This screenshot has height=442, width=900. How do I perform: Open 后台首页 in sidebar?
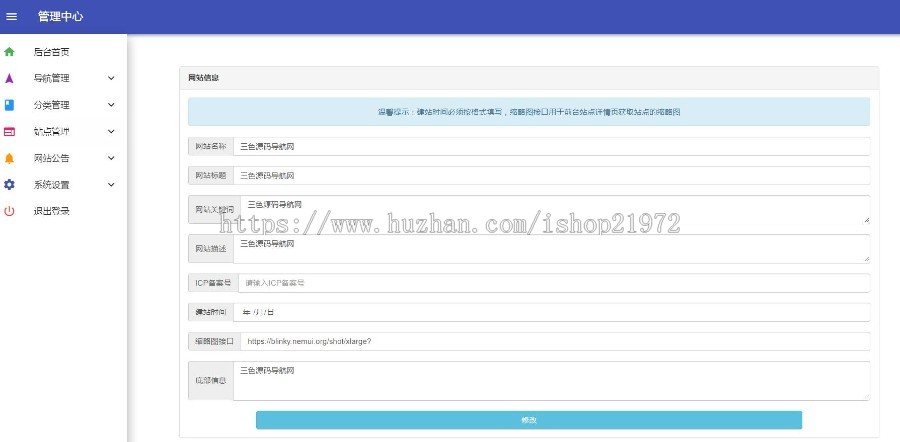(x=52, y=52)
